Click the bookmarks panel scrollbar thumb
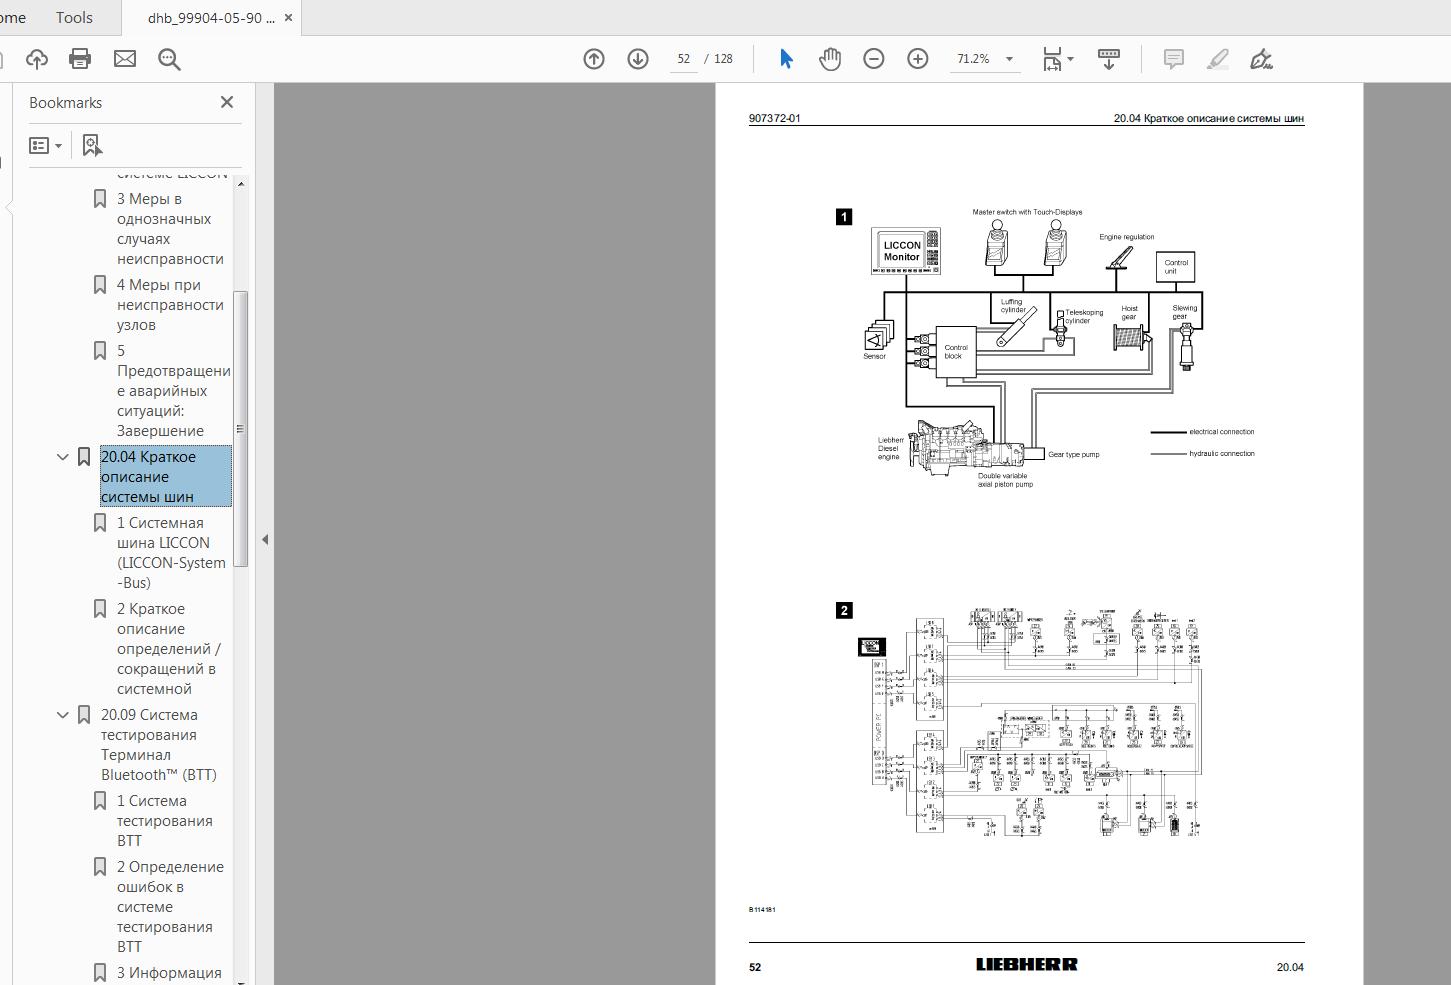This screenshot has height=985, width=1451. (240, 429)
